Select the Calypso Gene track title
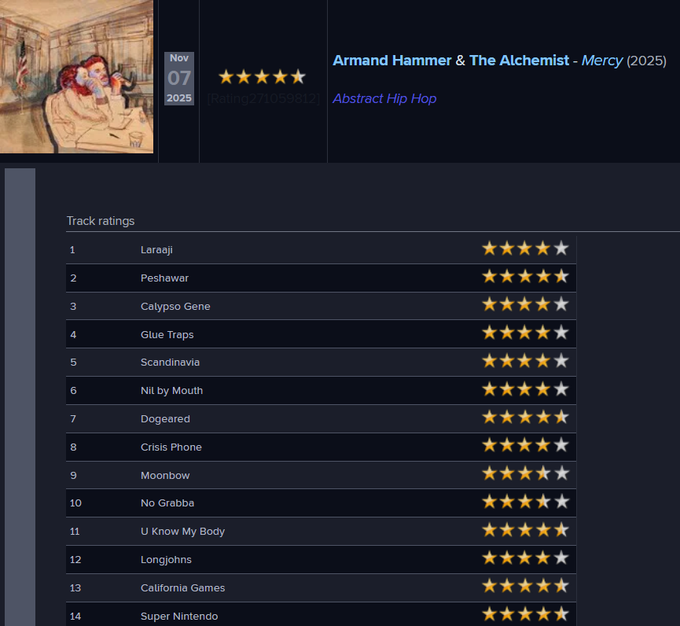The width and height of the screenshot is (680, 626). click(175, 307)
